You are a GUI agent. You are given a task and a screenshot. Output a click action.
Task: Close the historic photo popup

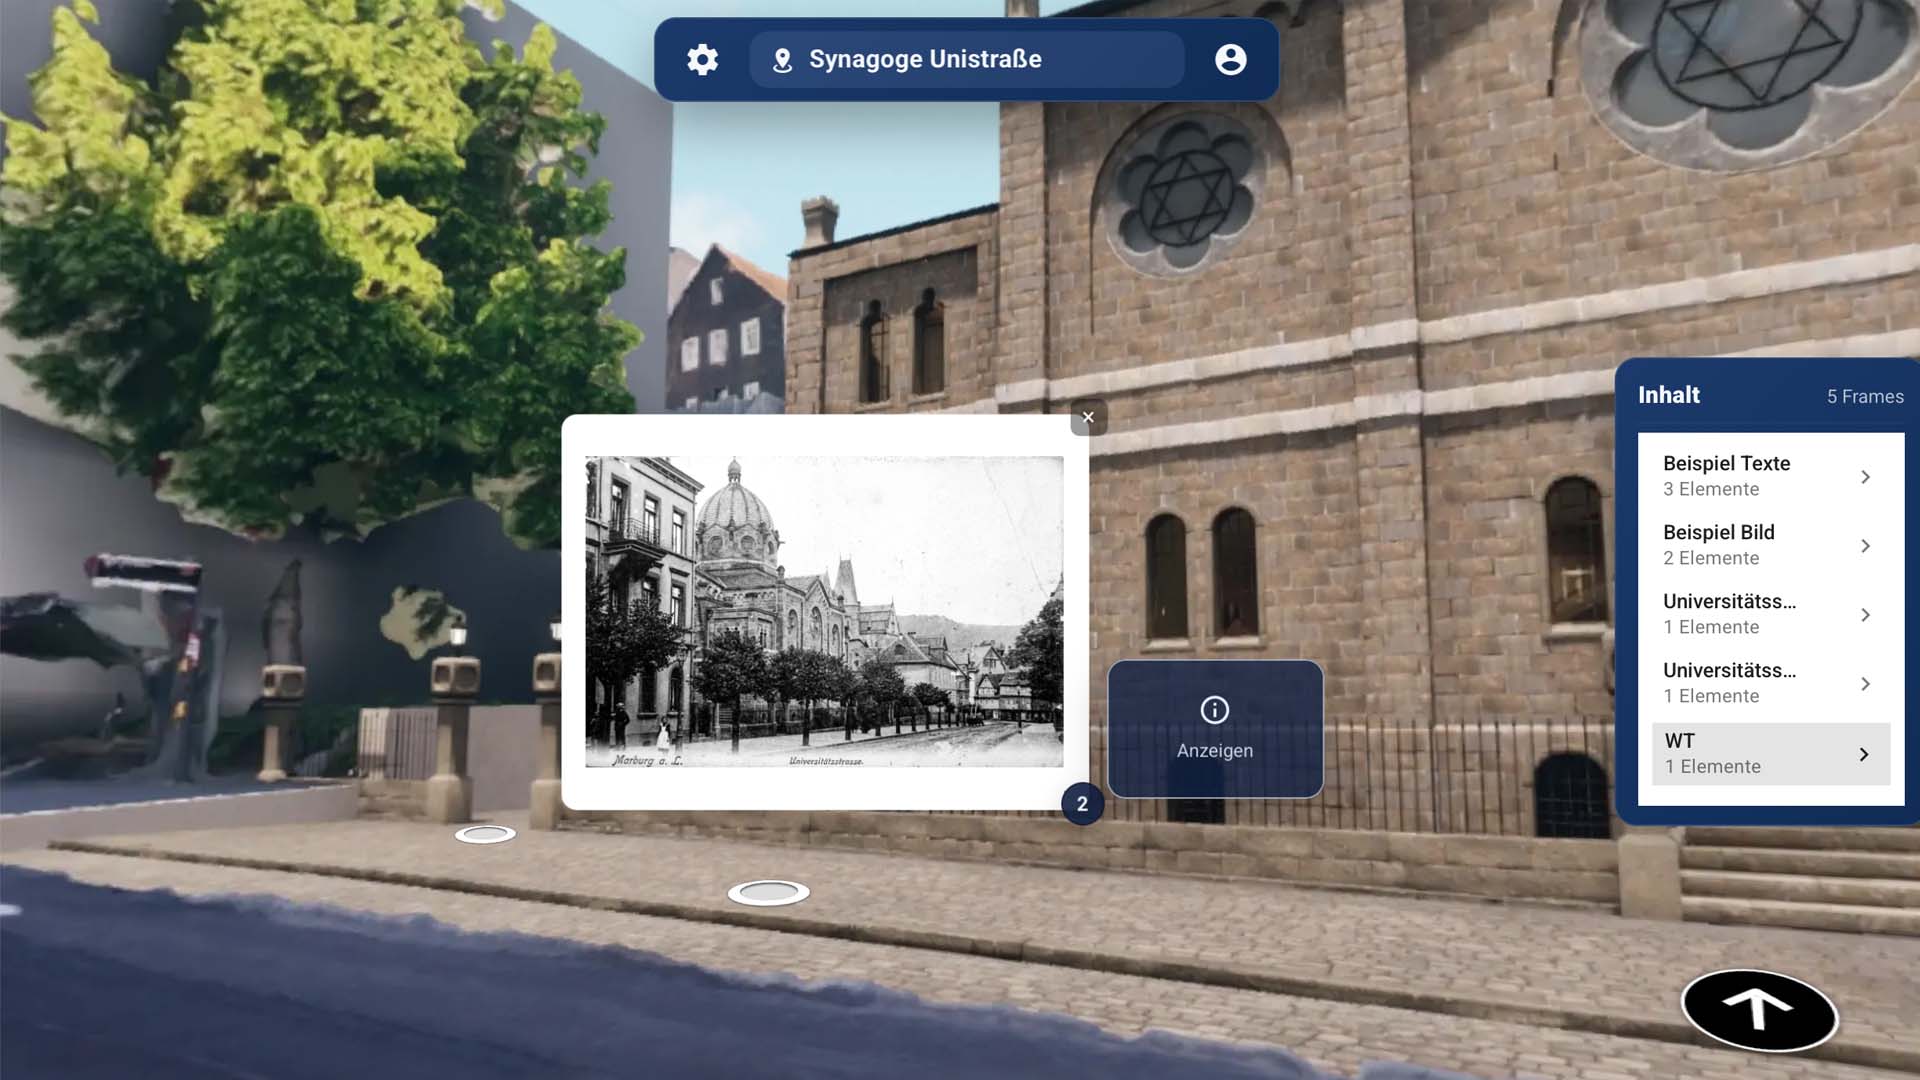pos(1088,418)
